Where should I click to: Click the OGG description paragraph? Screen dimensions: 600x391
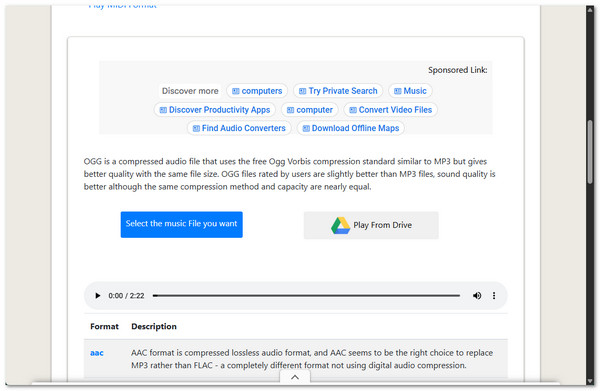(290, 174)
